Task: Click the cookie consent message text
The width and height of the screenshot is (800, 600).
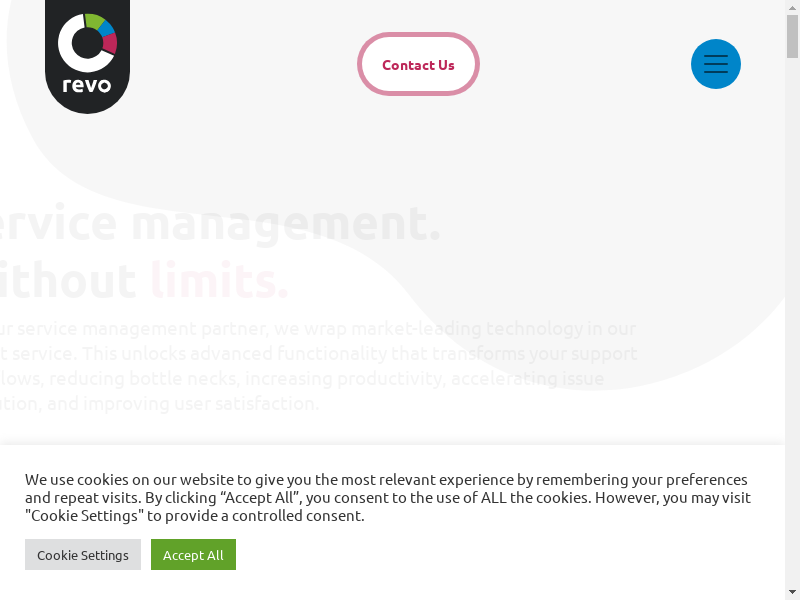Action: coord(388,497)
